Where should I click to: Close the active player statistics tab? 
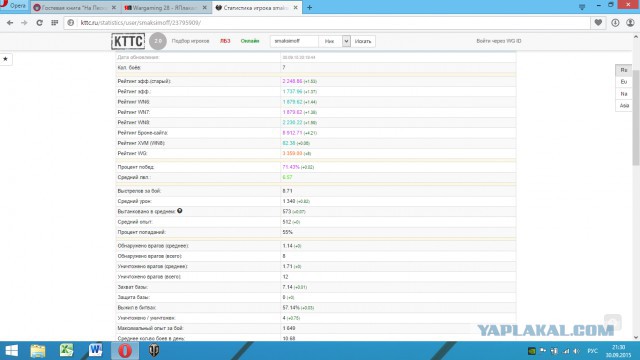click(x=296, y=8)
